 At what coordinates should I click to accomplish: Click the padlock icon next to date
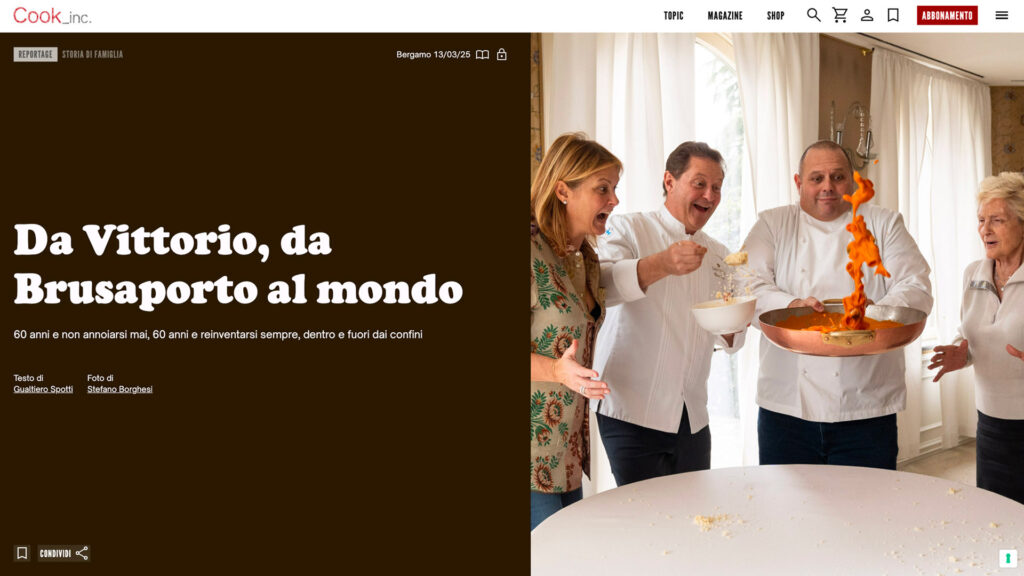[x=502, y=54]
